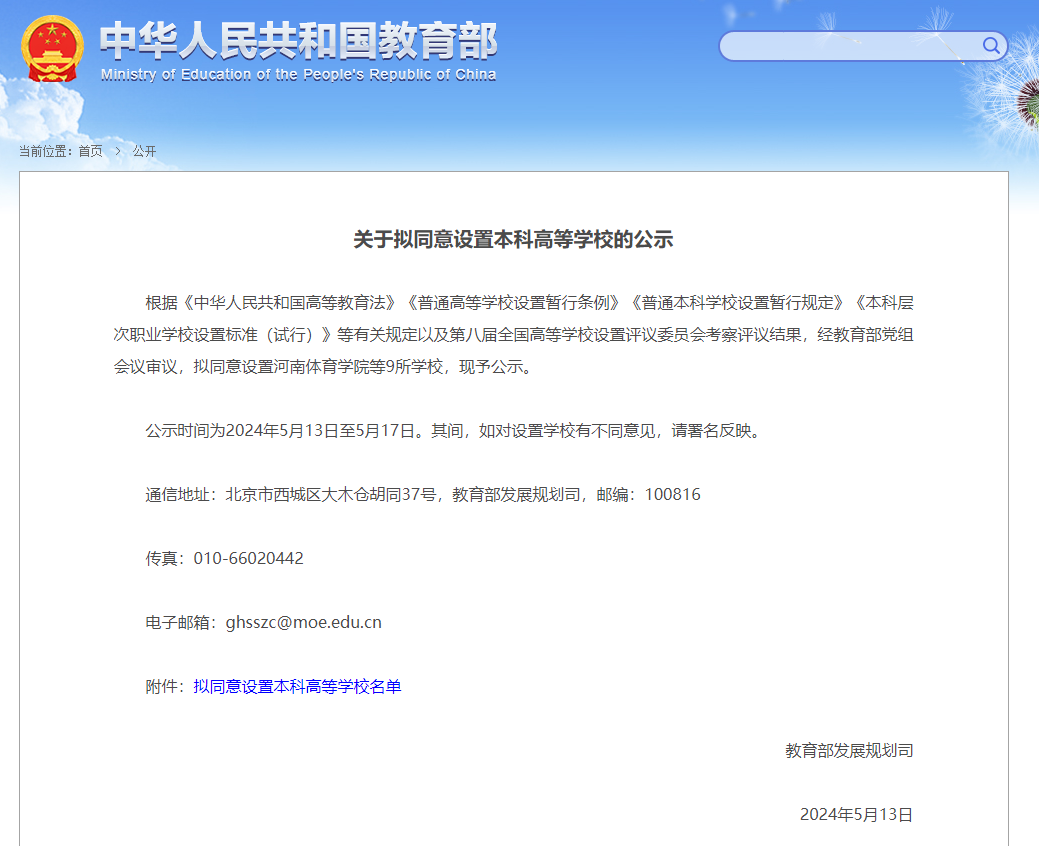This screenshot has height=846, width=1039.
Task: Focus the site search input field
Action: pyautogui.click(x=863, y=46)
